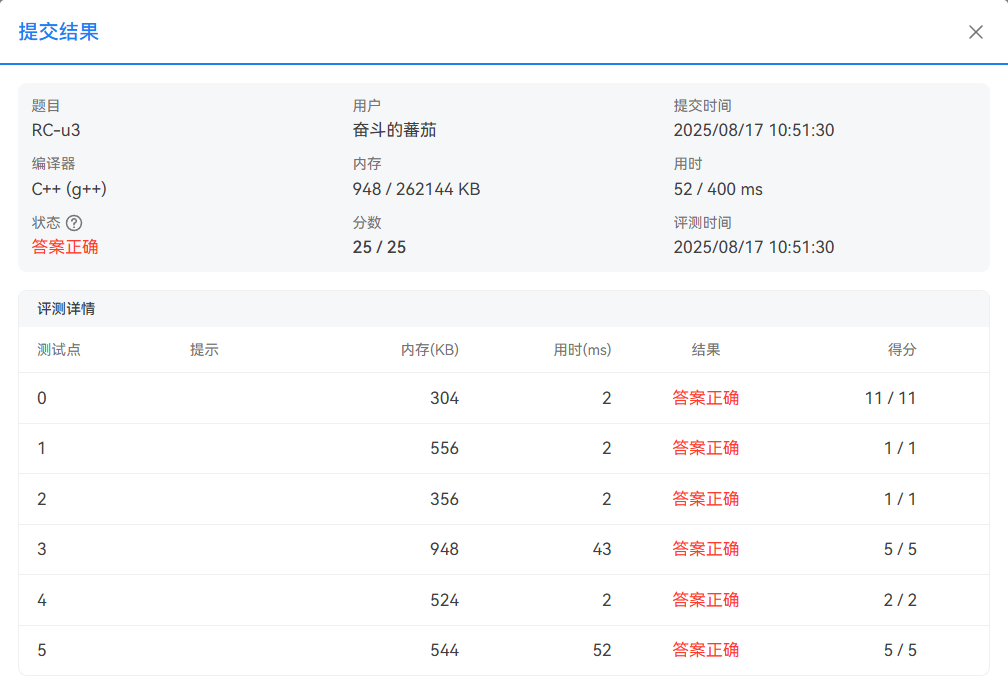This screenshot has width=1008, height=687.
Task: Click the 内存(KB) column header
Action: (430, 350)
